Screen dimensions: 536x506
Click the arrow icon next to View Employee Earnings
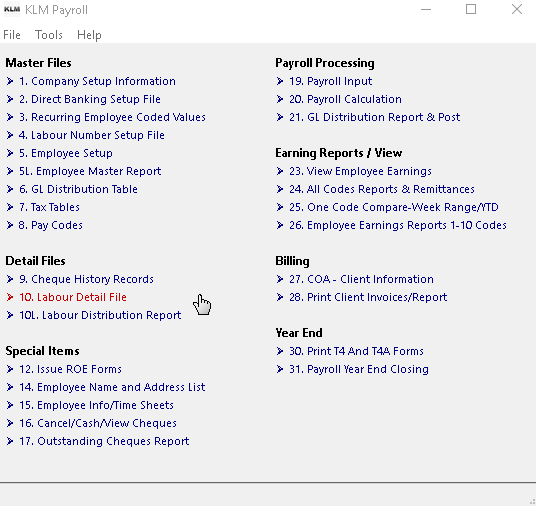(x=280, y=171)
